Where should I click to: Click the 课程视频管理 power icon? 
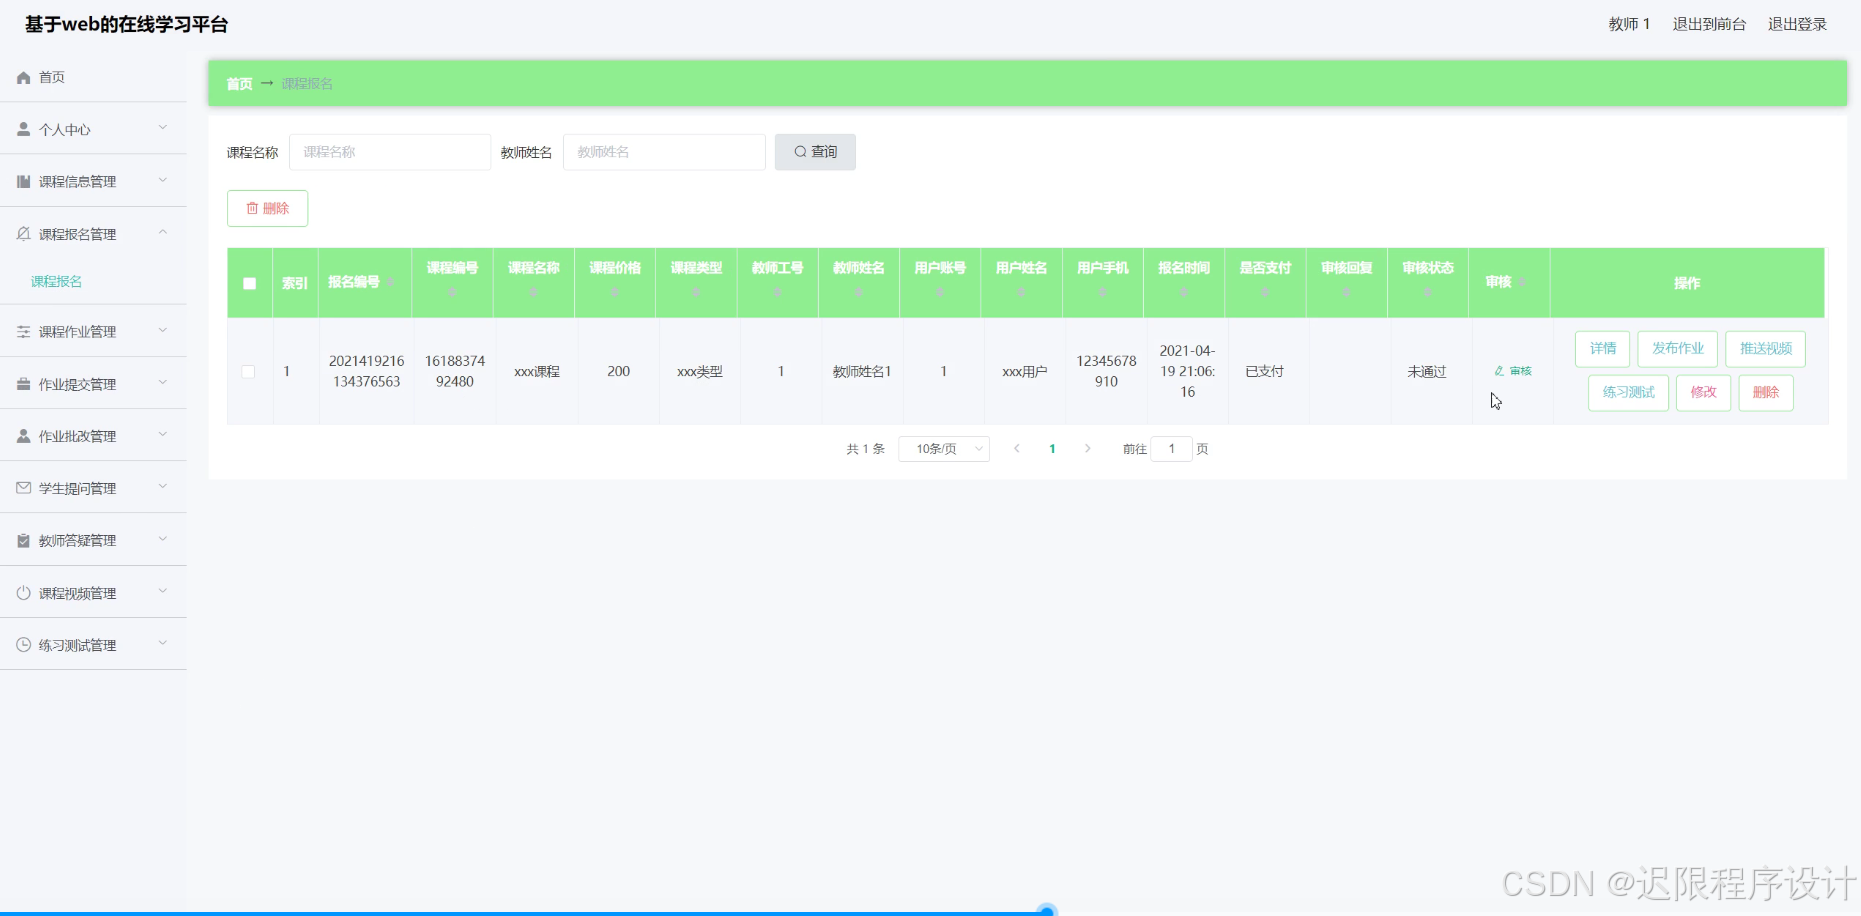click(x=22, y=592)
